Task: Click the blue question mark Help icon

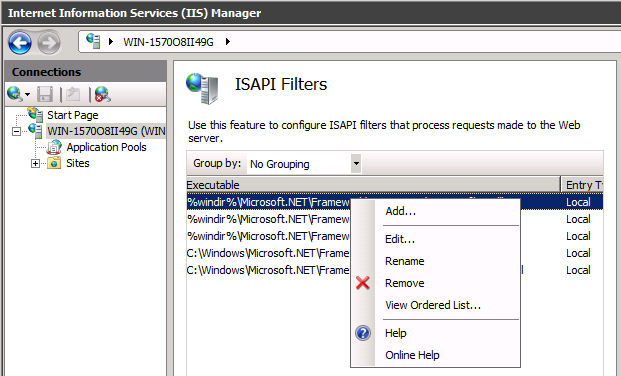Action: pos(363,333)
